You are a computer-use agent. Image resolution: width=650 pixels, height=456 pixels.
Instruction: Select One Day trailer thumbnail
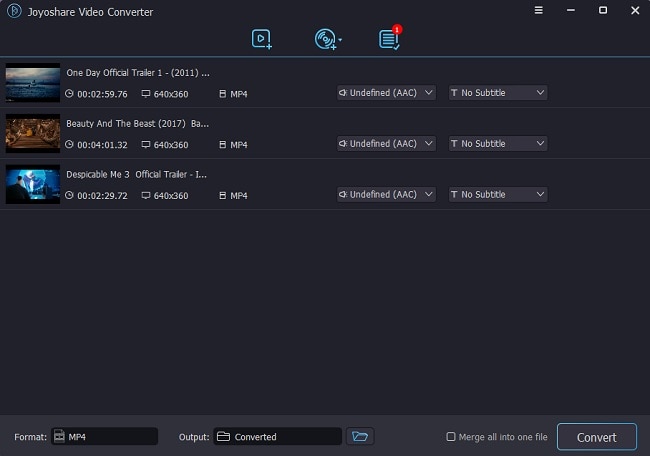pos(33,82)
